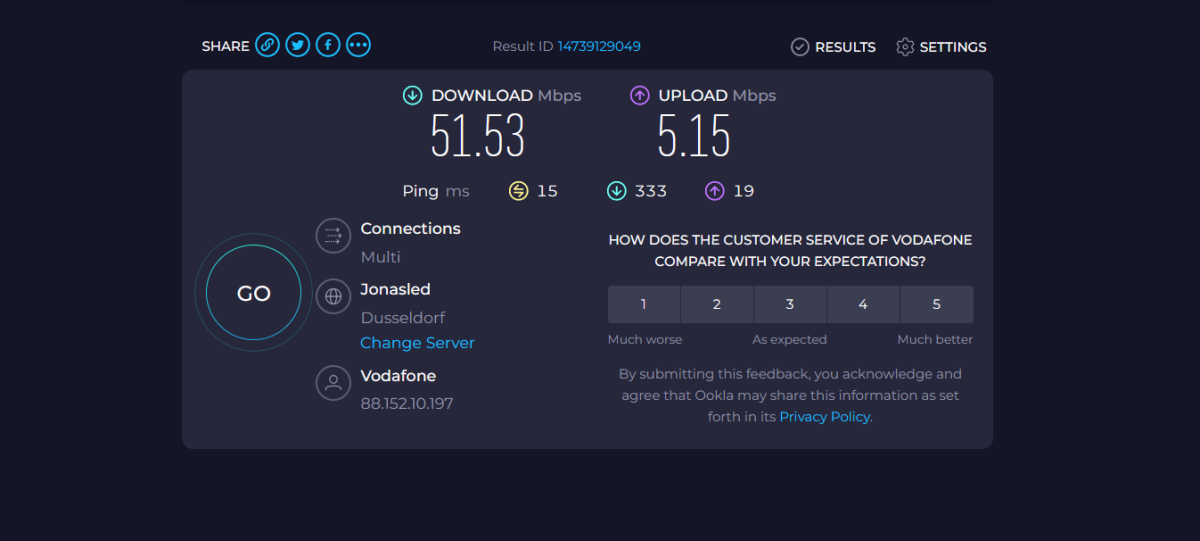
Task: Click the download ping value 333
Action: [x=651, y=191]
